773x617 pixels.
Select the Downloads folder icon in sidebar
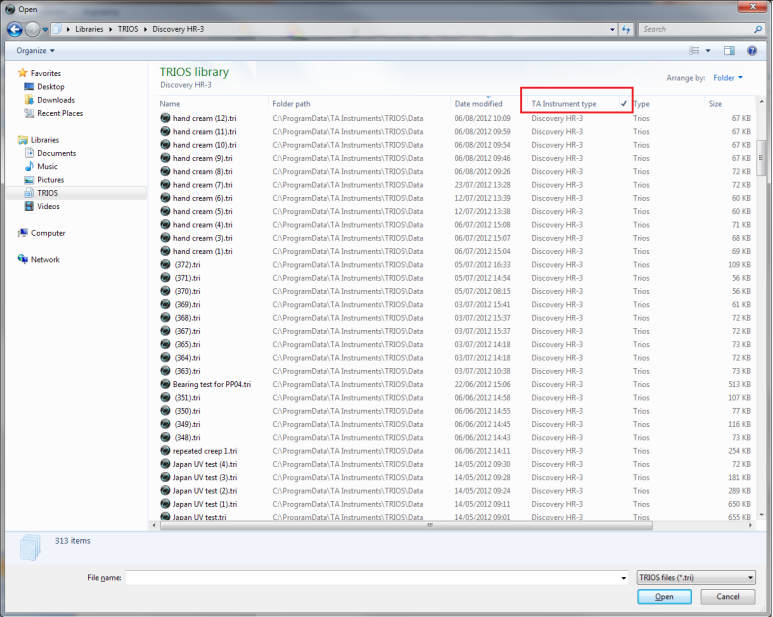(x=28, y=100)
